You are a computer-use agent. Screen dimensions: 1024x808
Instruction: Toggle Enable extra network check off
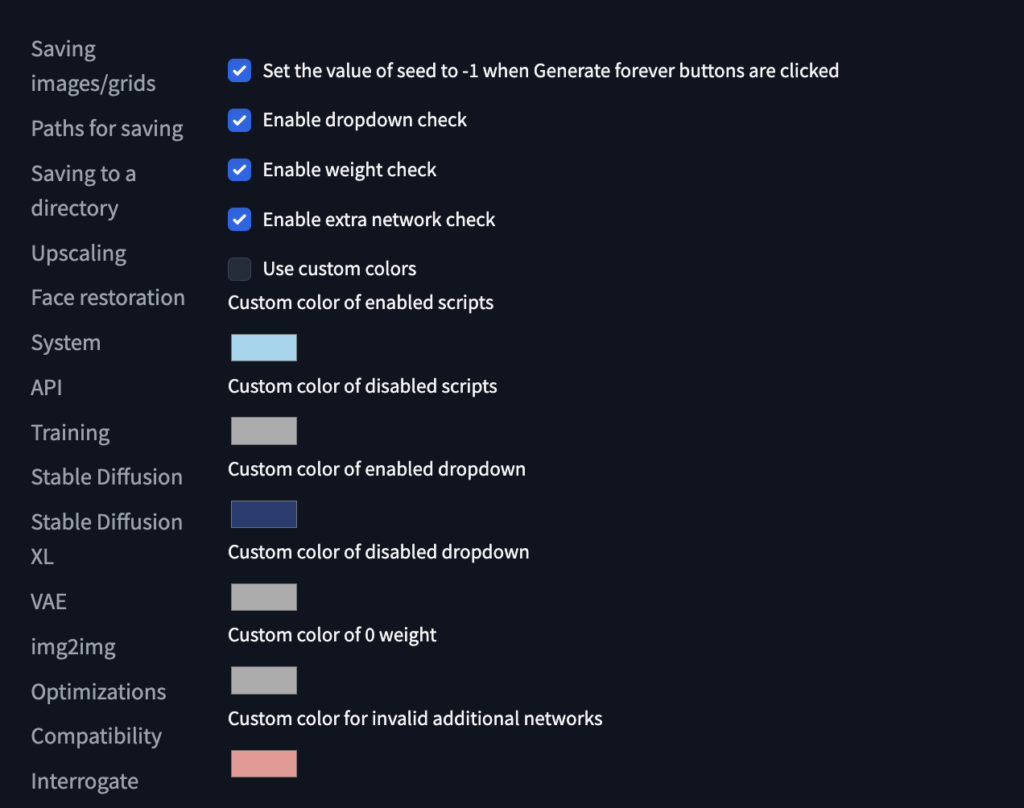click(x=239, y=219)
